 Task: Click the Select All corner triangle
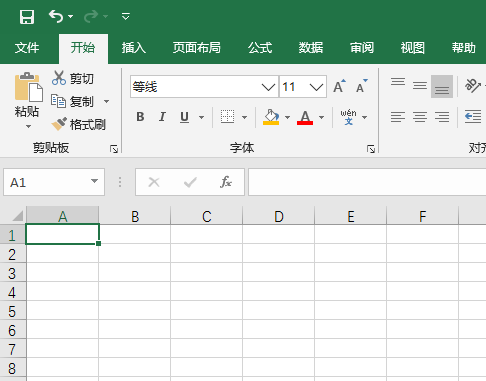(x=17, y=216)
